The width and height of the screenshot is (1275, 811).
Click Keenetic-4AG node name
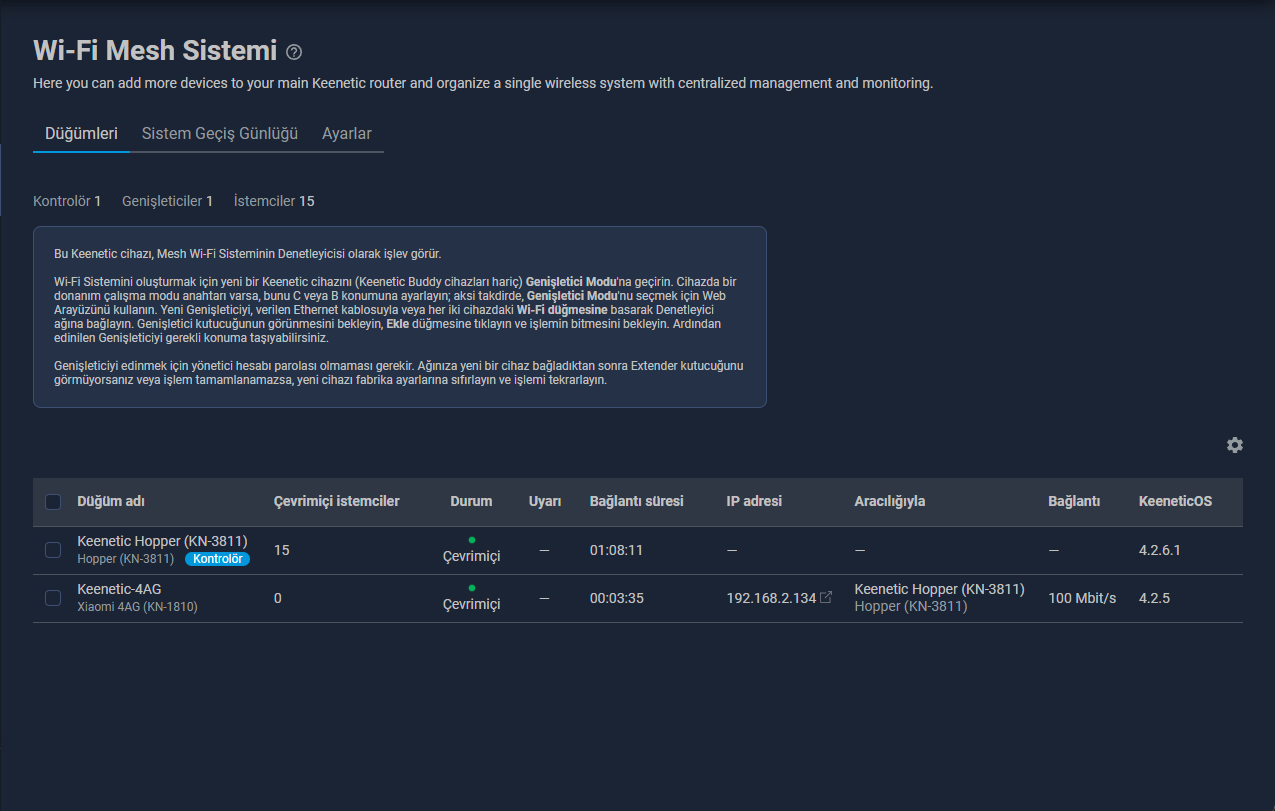click(x=119, y=589)
